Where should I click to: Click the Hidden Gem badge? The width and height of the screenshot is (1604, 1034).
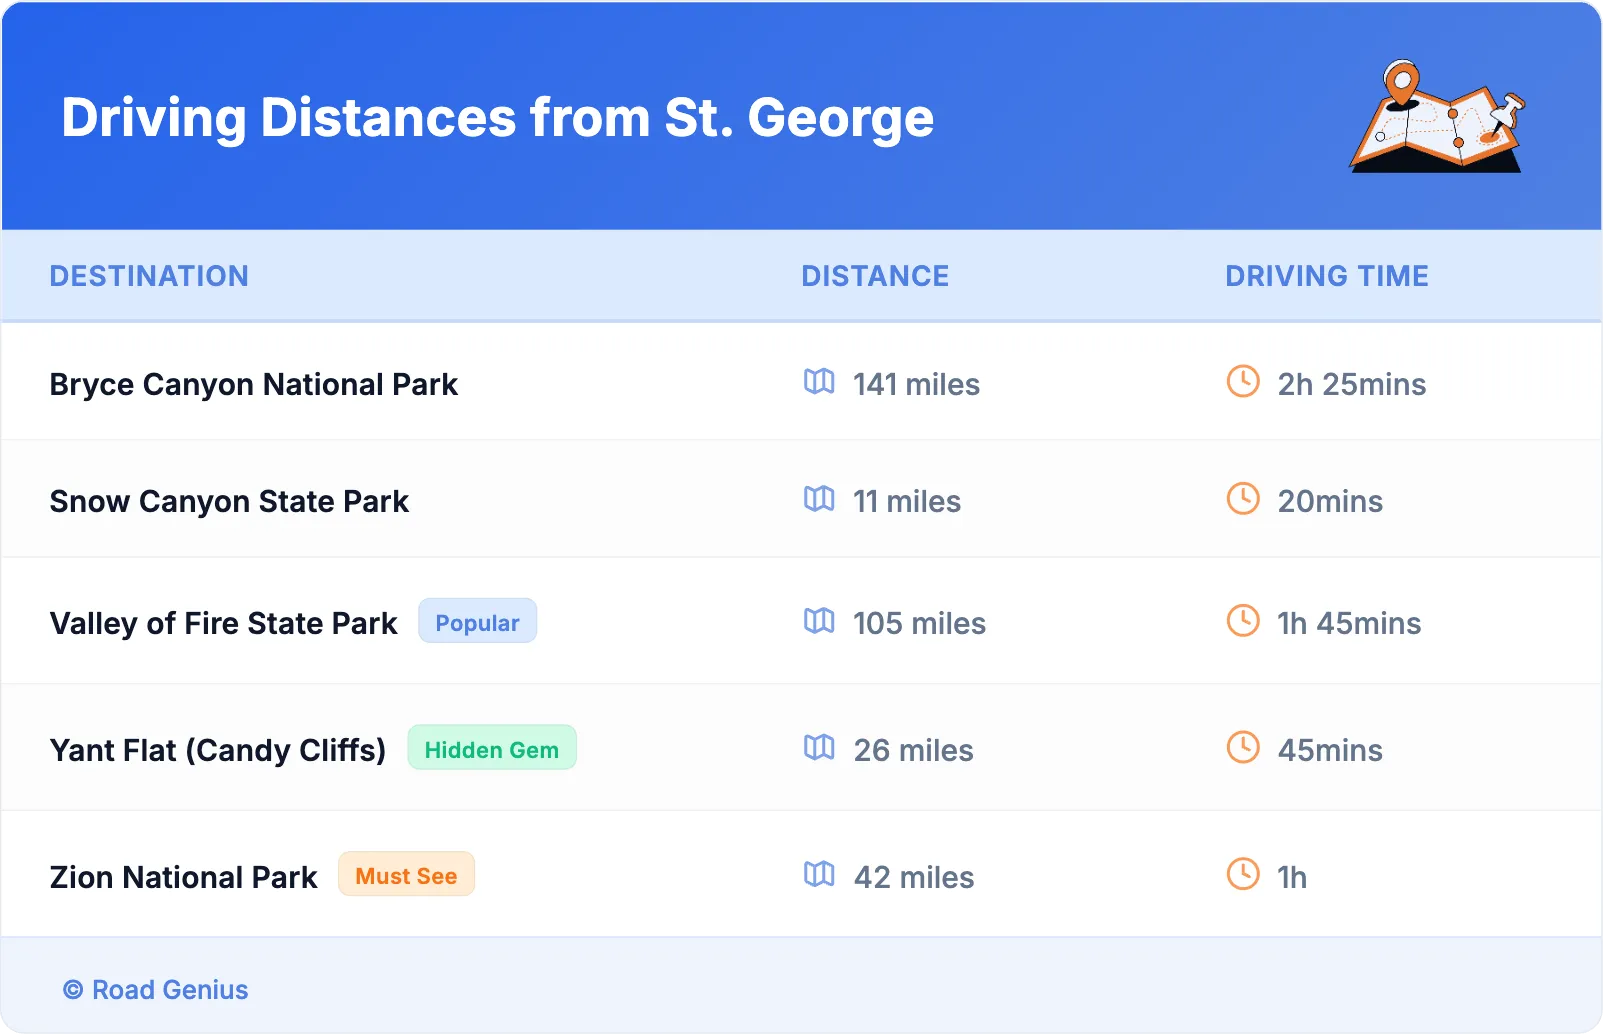[492, 748]
